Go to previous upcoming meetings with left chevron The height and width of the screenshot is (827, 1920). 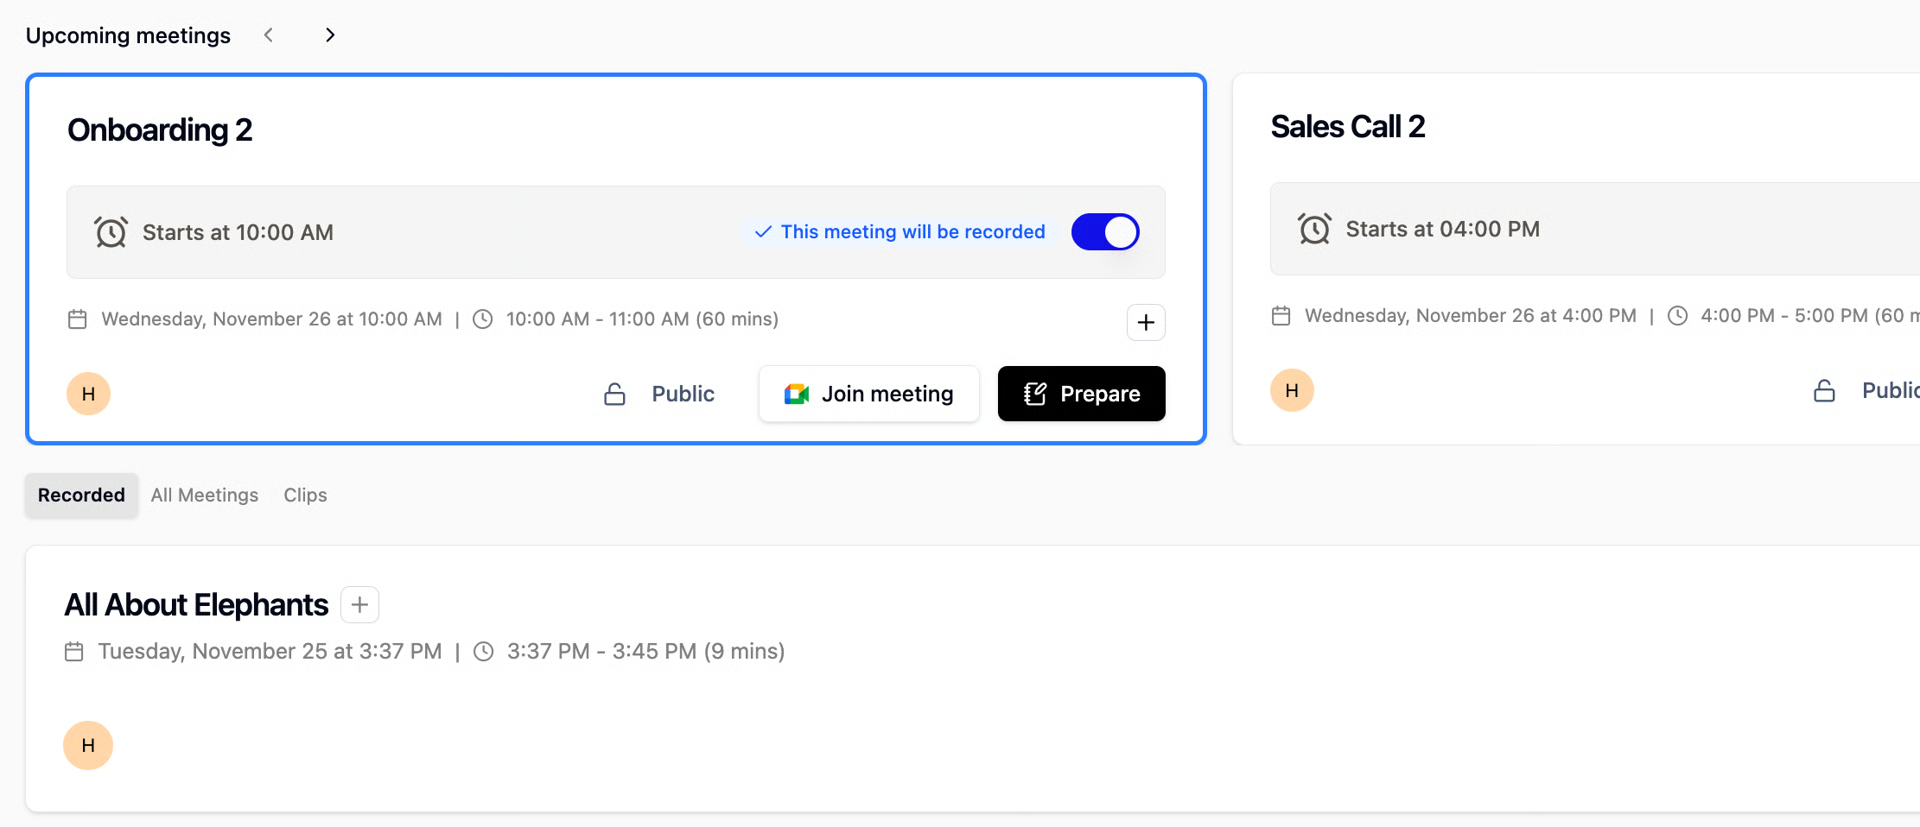tap(268, 35)
